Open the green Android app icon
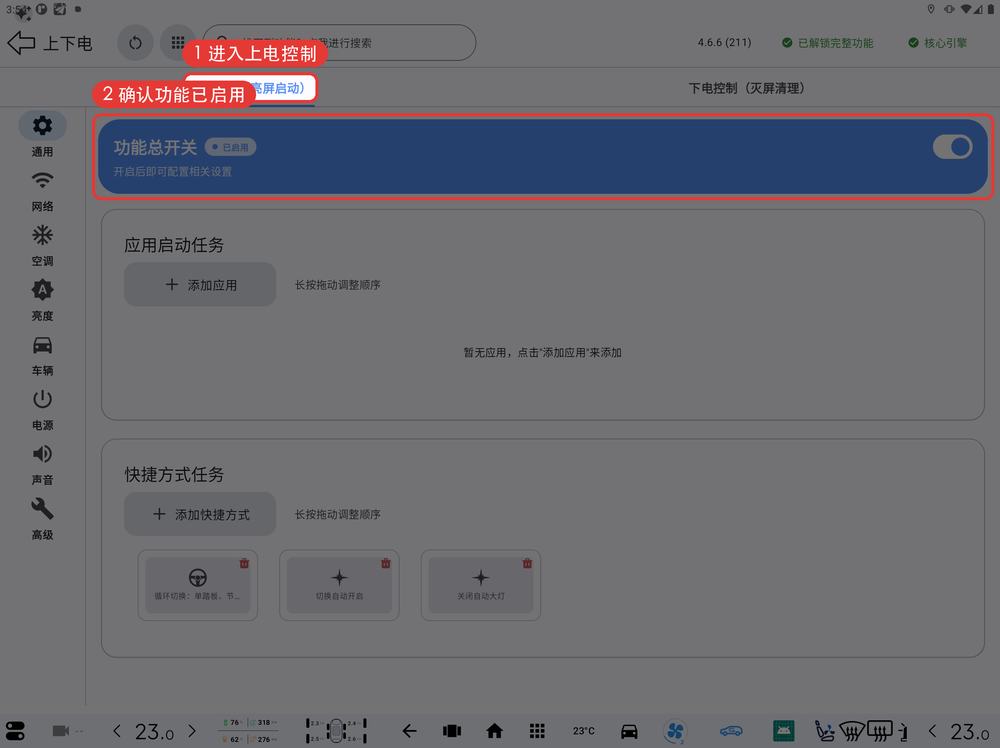Viewport: 1000px width, 748px height. 783,731
